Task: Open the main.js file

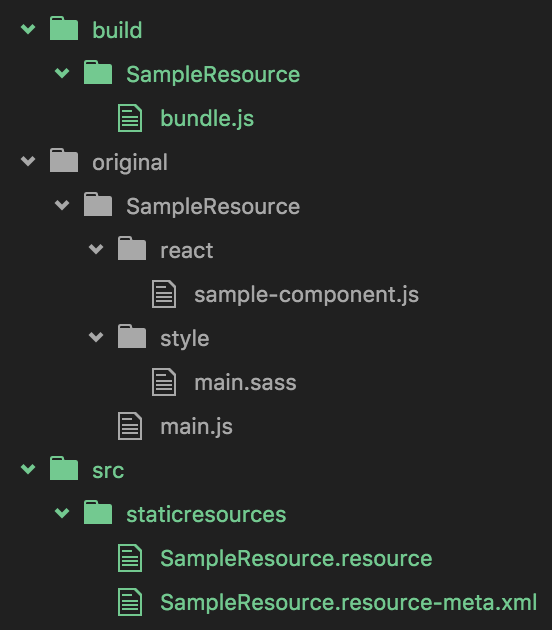Action: pos(196,427)
